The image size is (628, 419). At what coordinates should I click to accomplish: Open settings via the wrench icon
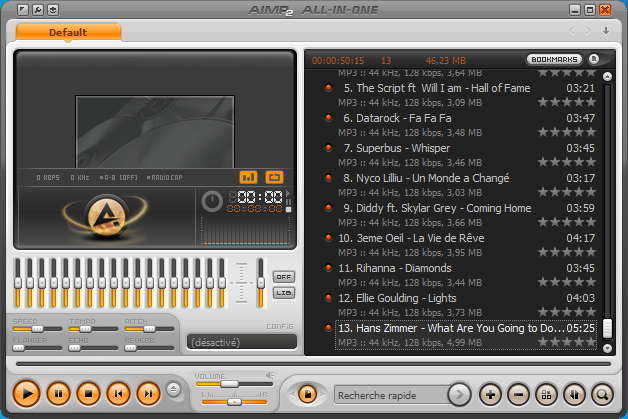coord(38,10)
